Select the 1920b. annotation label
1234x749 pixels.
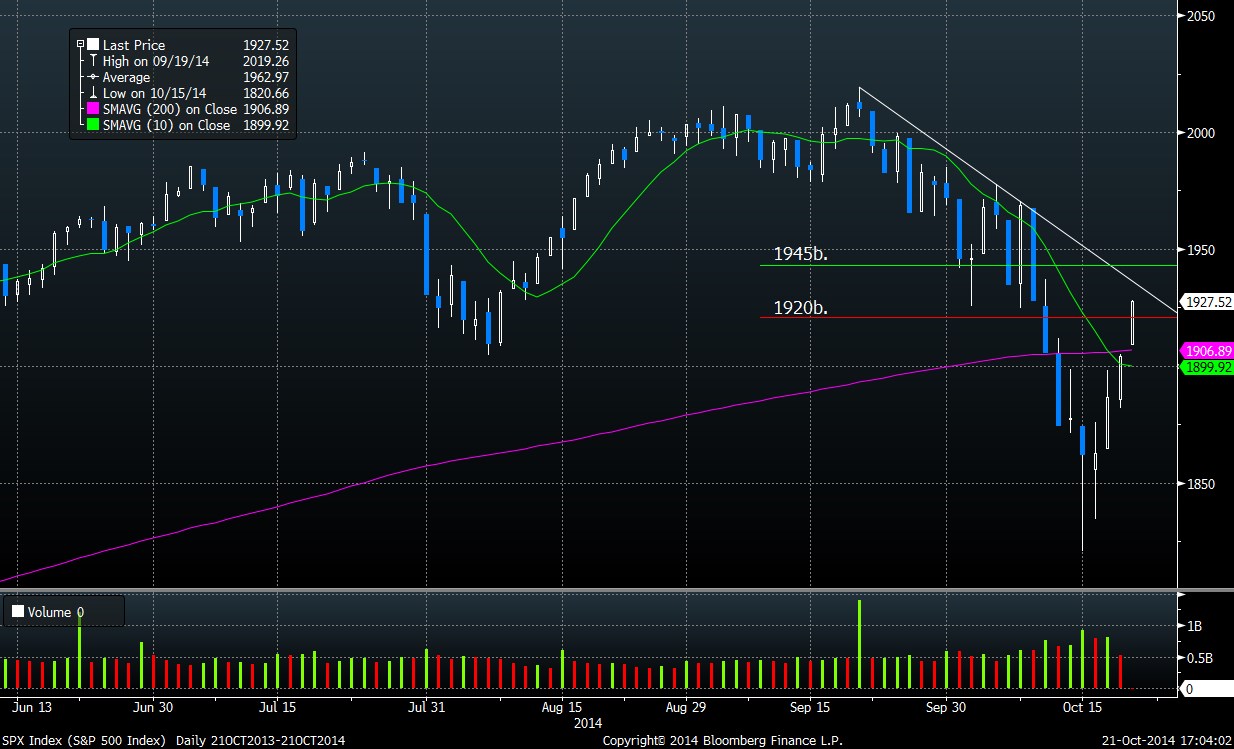click(x=802, y=306)
